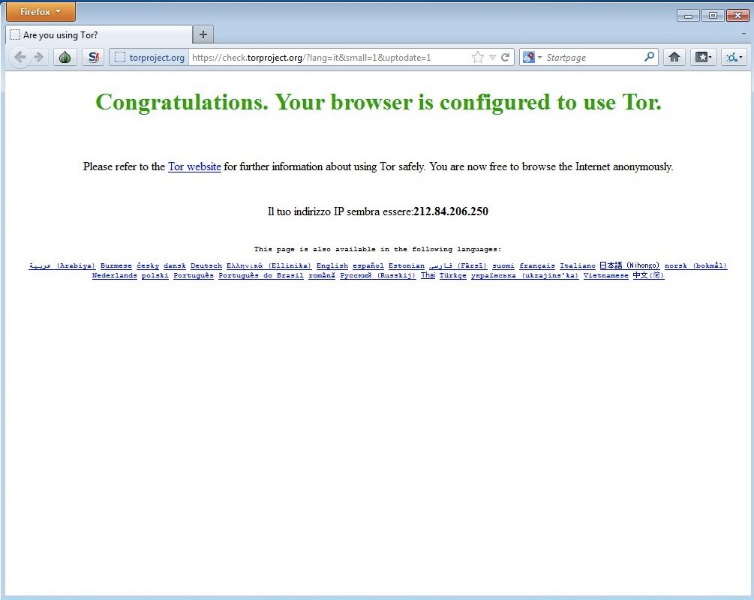Click the search magnifier icon
Viewport: 754px width, 600px height.
tap(649, 57)
